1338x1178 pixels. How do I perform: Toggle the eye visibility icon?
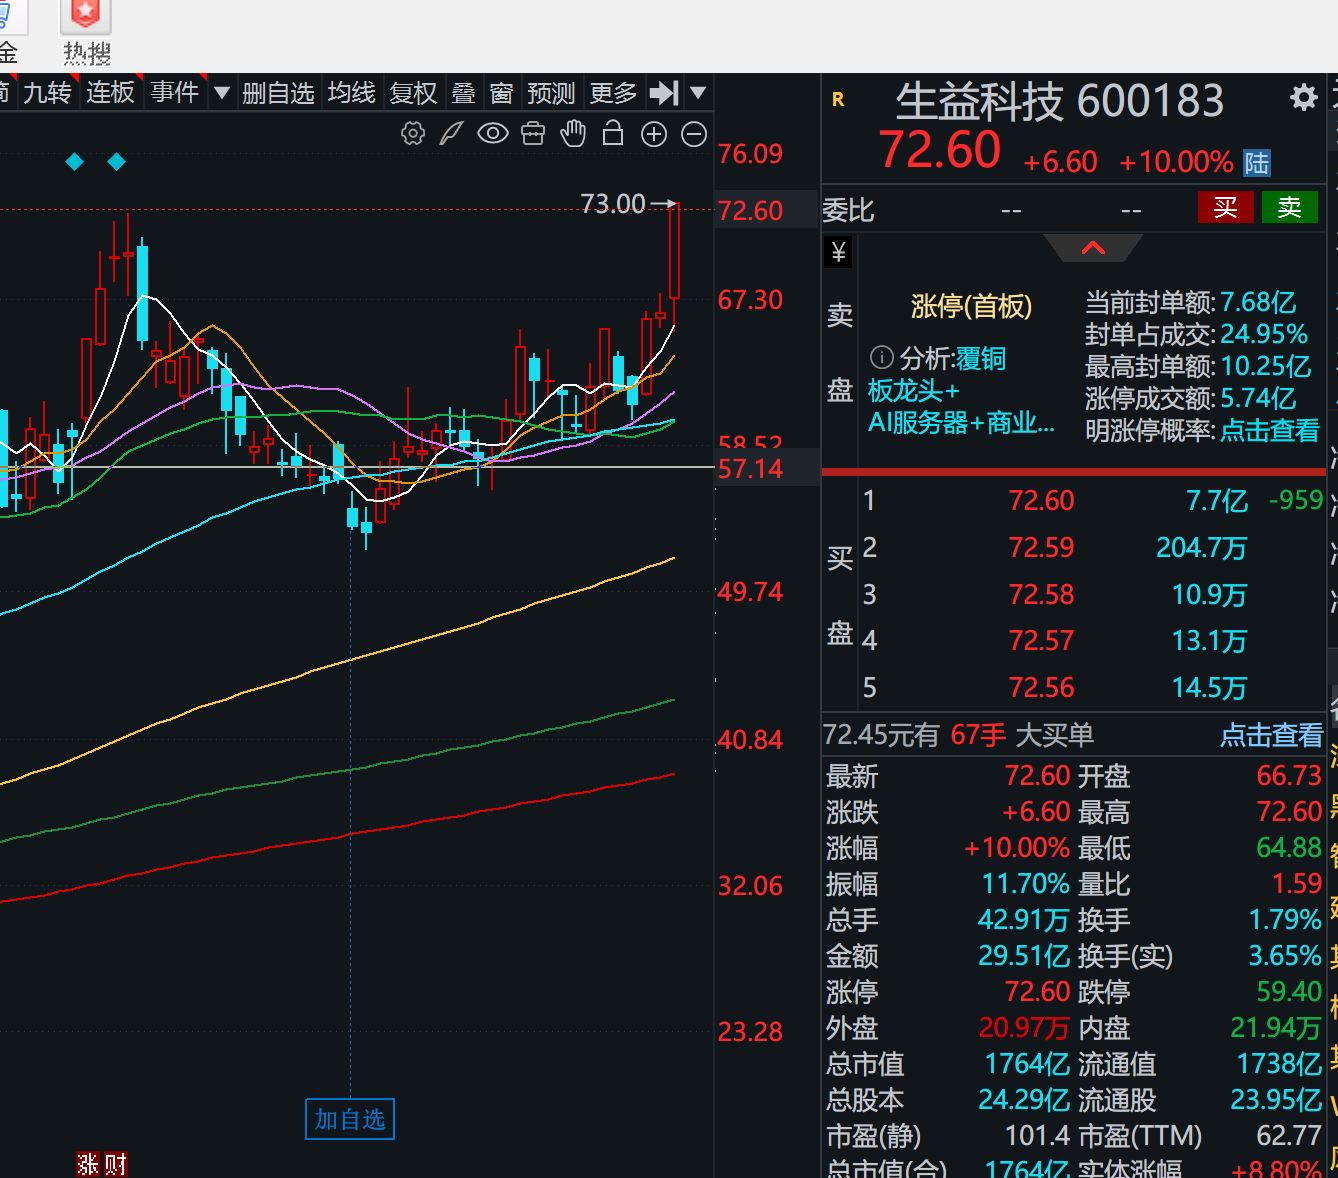coord(492,133)
